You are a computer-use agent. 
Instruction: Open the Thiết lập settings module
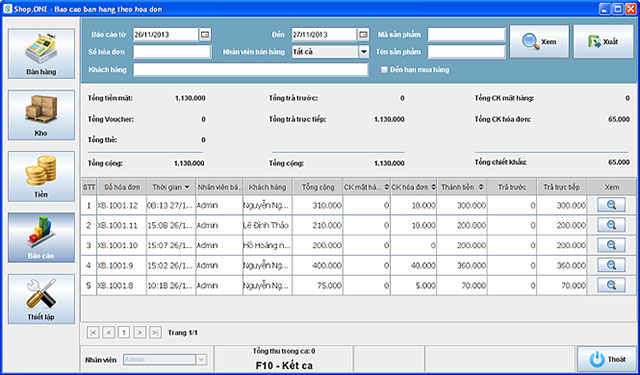(x=41, y=299)
